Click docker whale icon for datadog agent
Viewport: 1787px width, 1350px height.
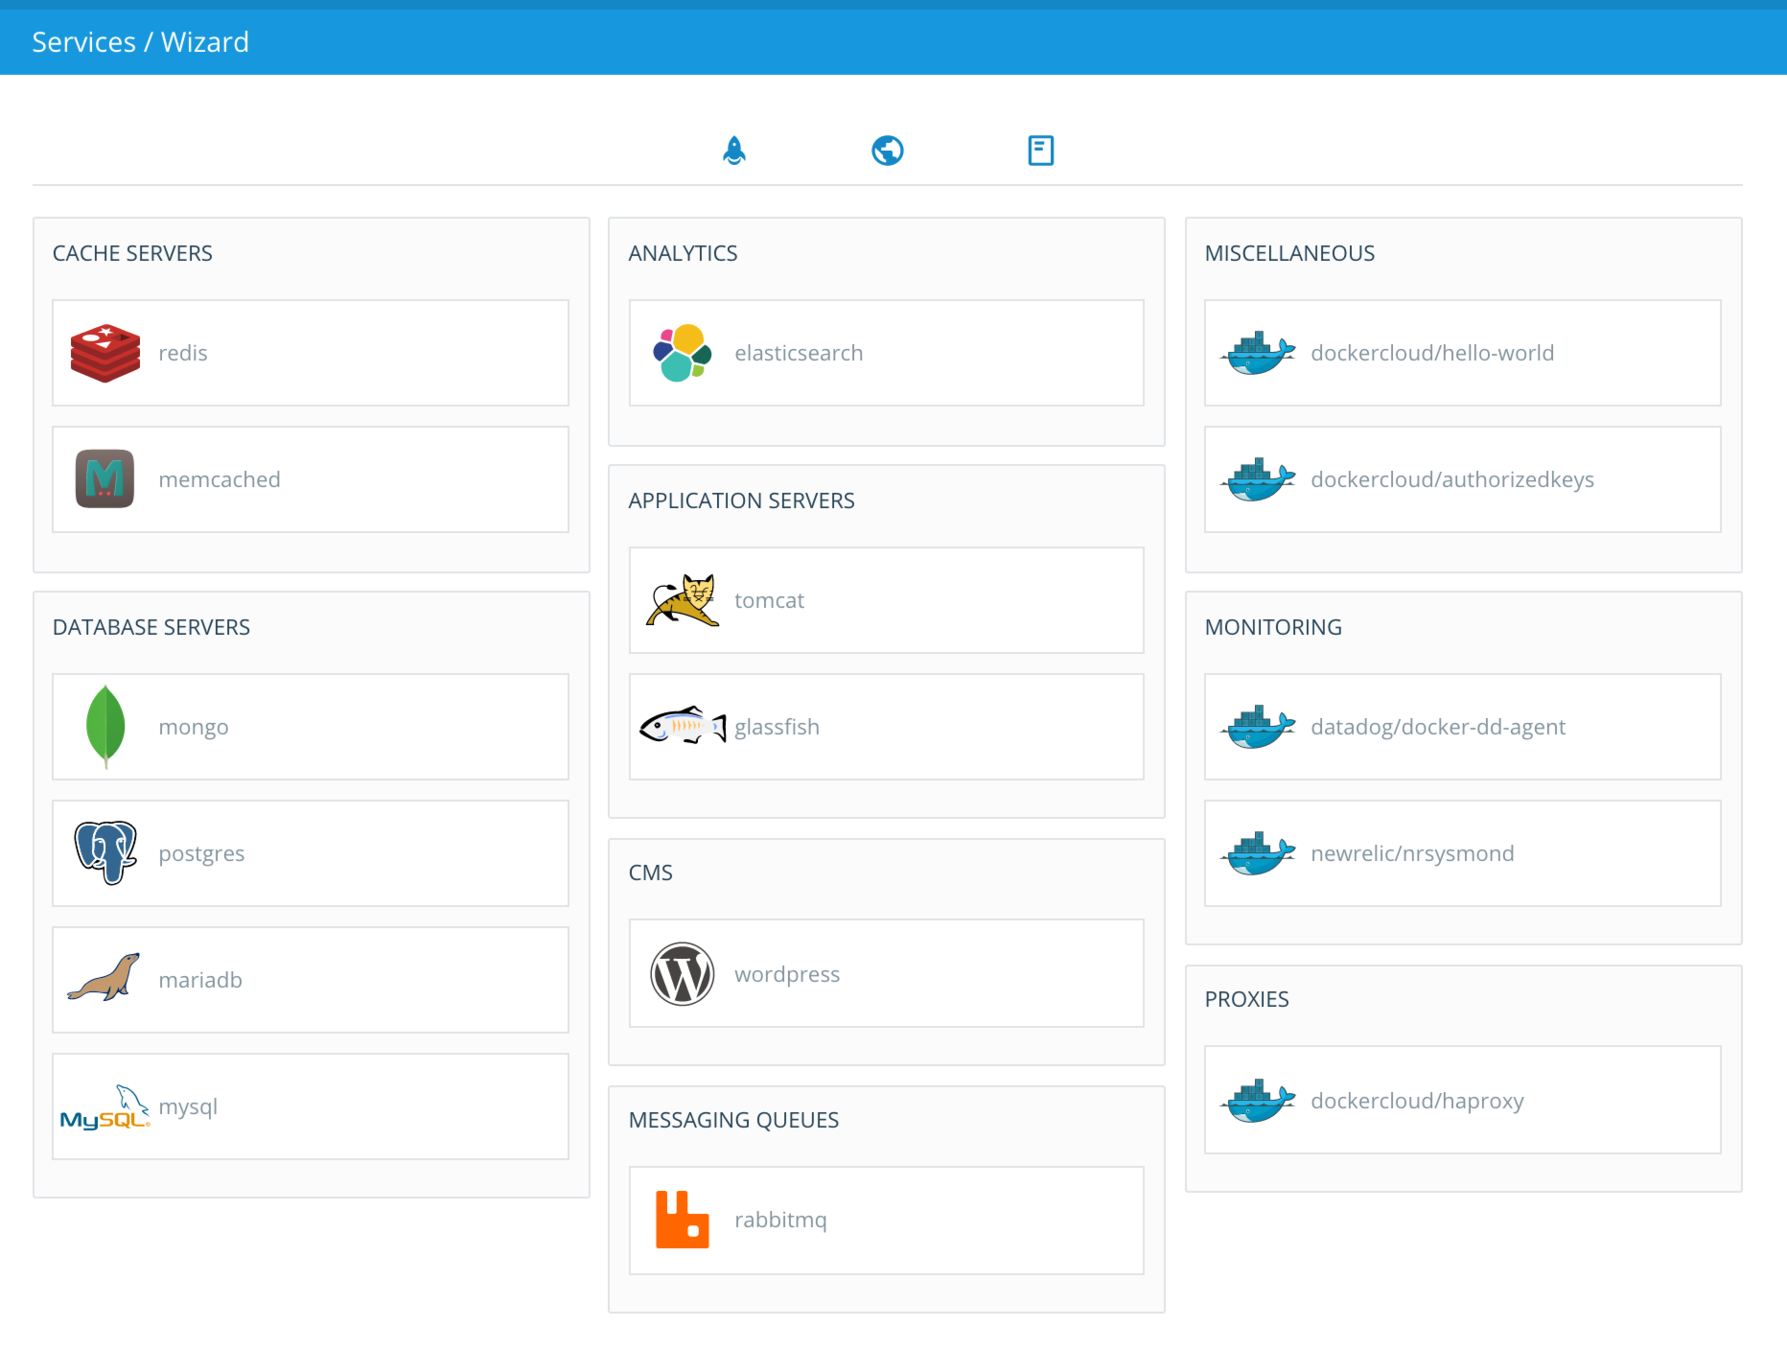click(1258, 727)
